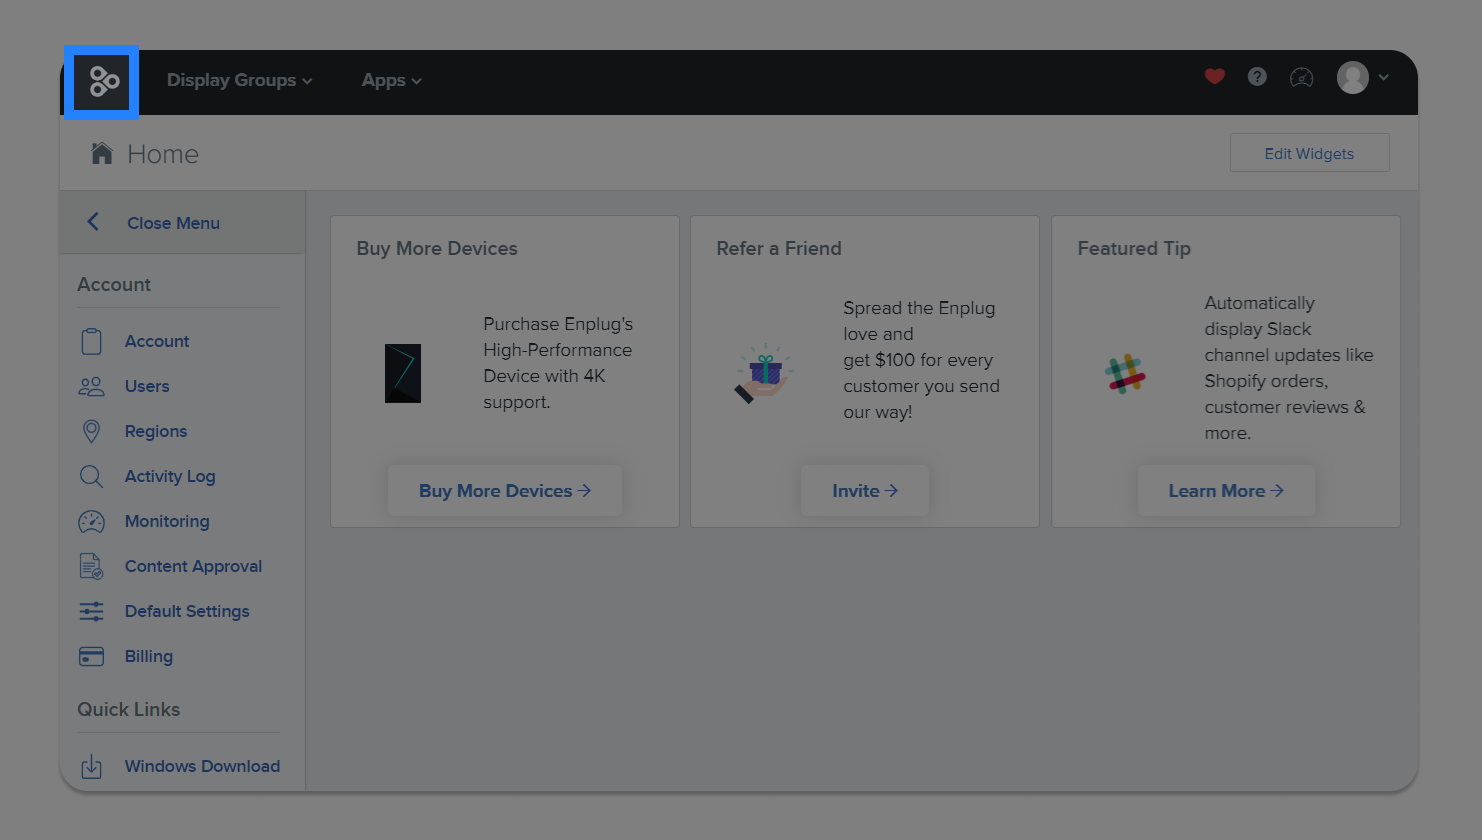1482x840 pixels.
Task: Click the Edit Widgets button
Action: click(x=1309, y=153)
